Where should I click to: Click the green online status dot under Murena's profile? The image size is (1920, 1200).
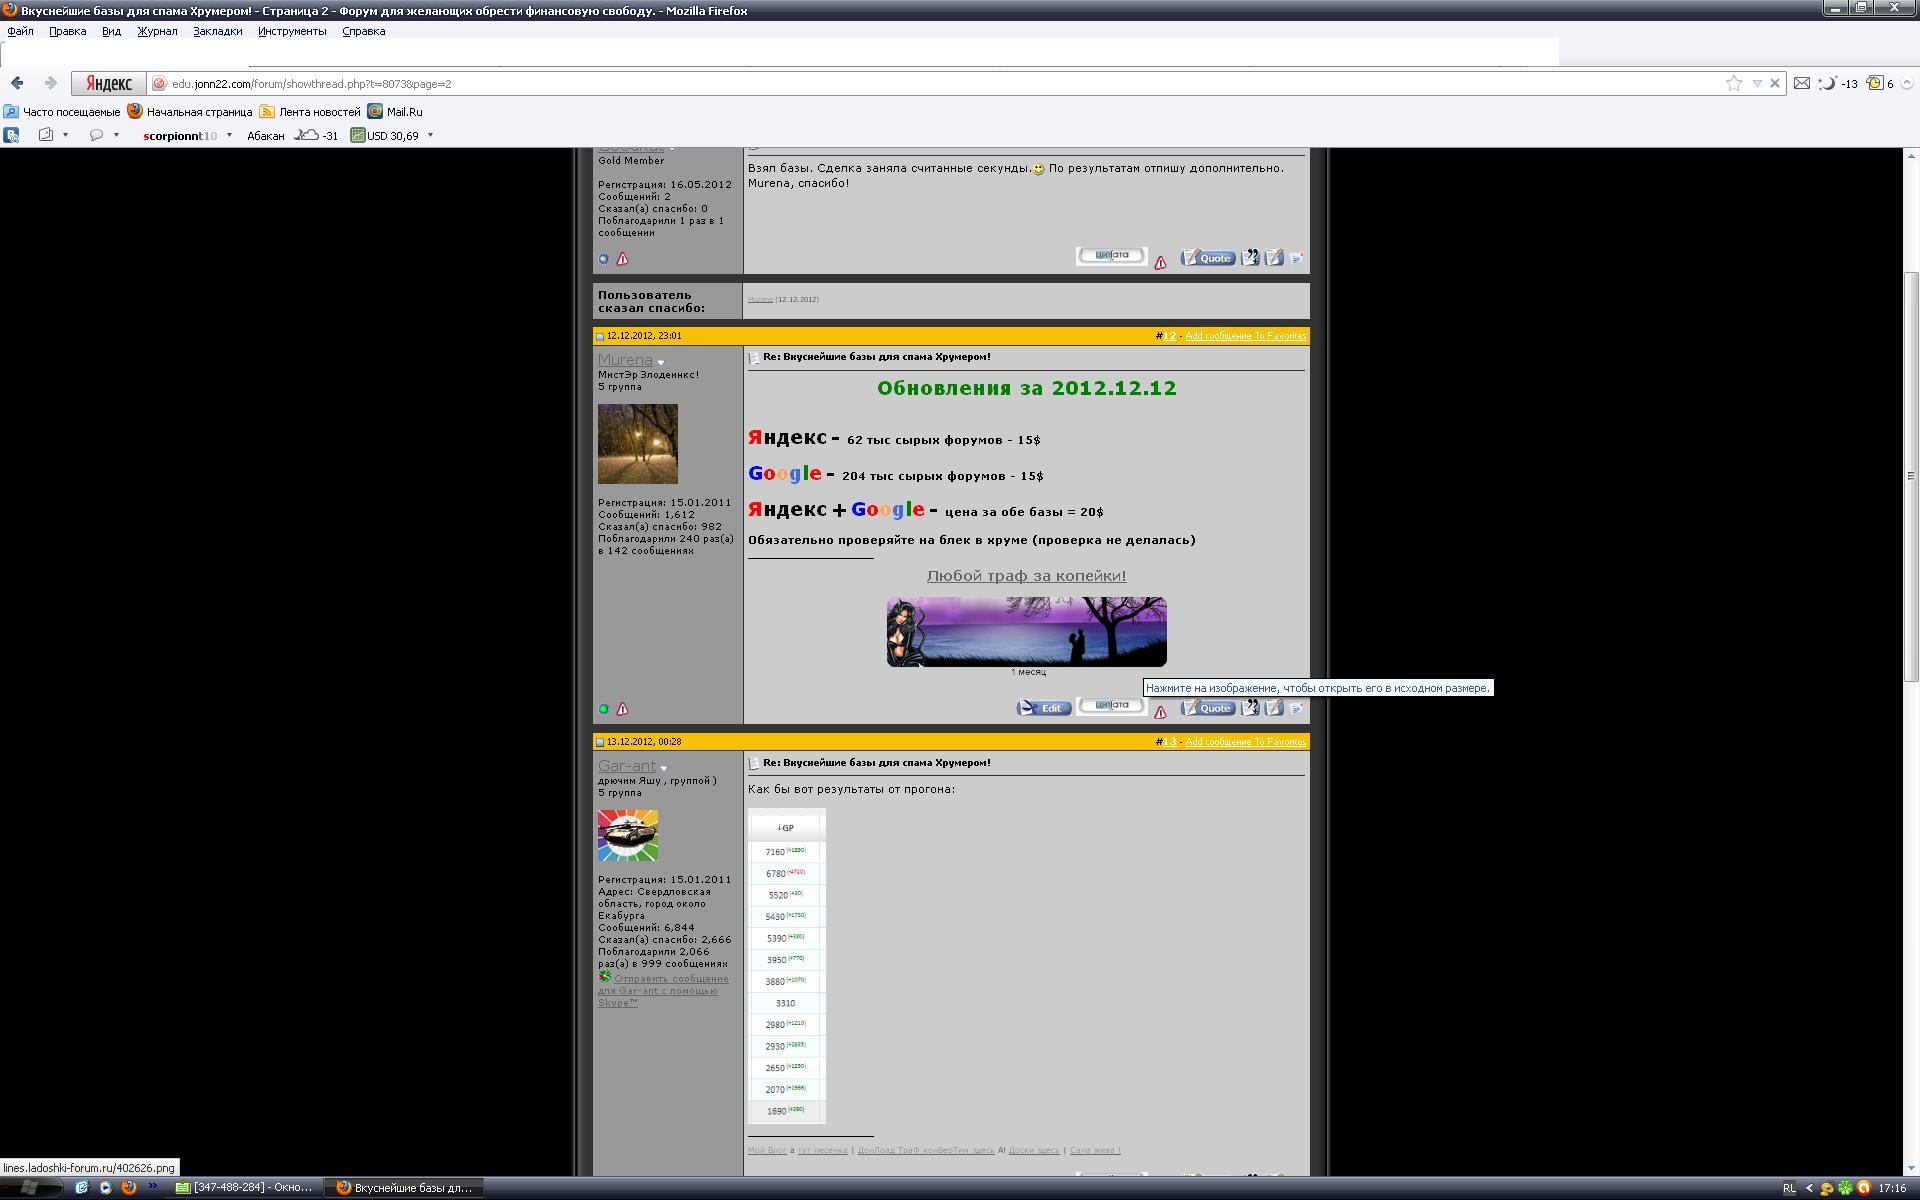(603, 709)
